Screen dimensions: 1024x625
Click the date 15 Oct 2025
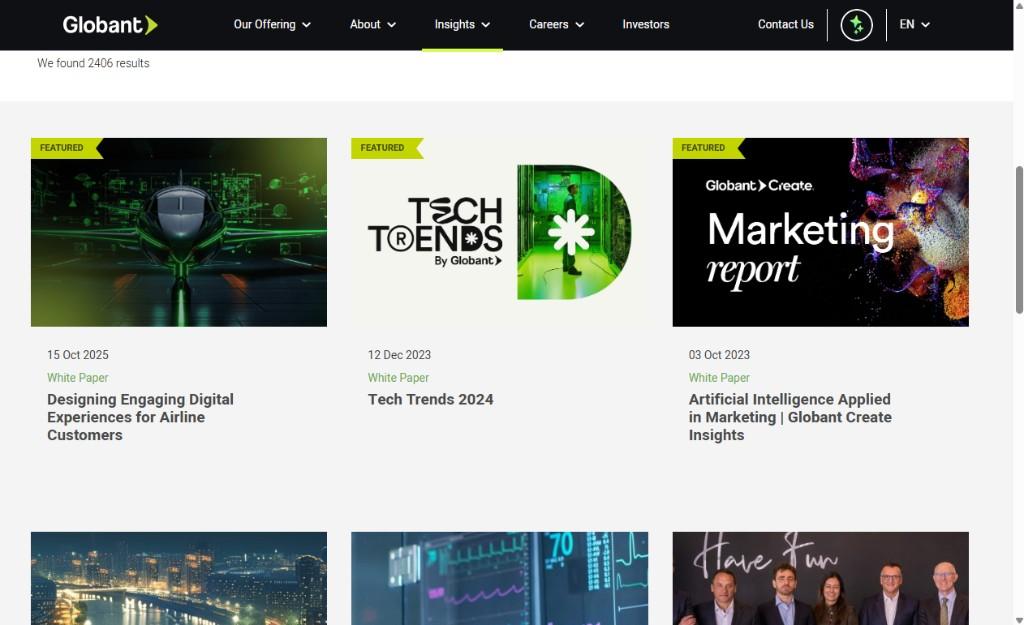tap(78, 355)
